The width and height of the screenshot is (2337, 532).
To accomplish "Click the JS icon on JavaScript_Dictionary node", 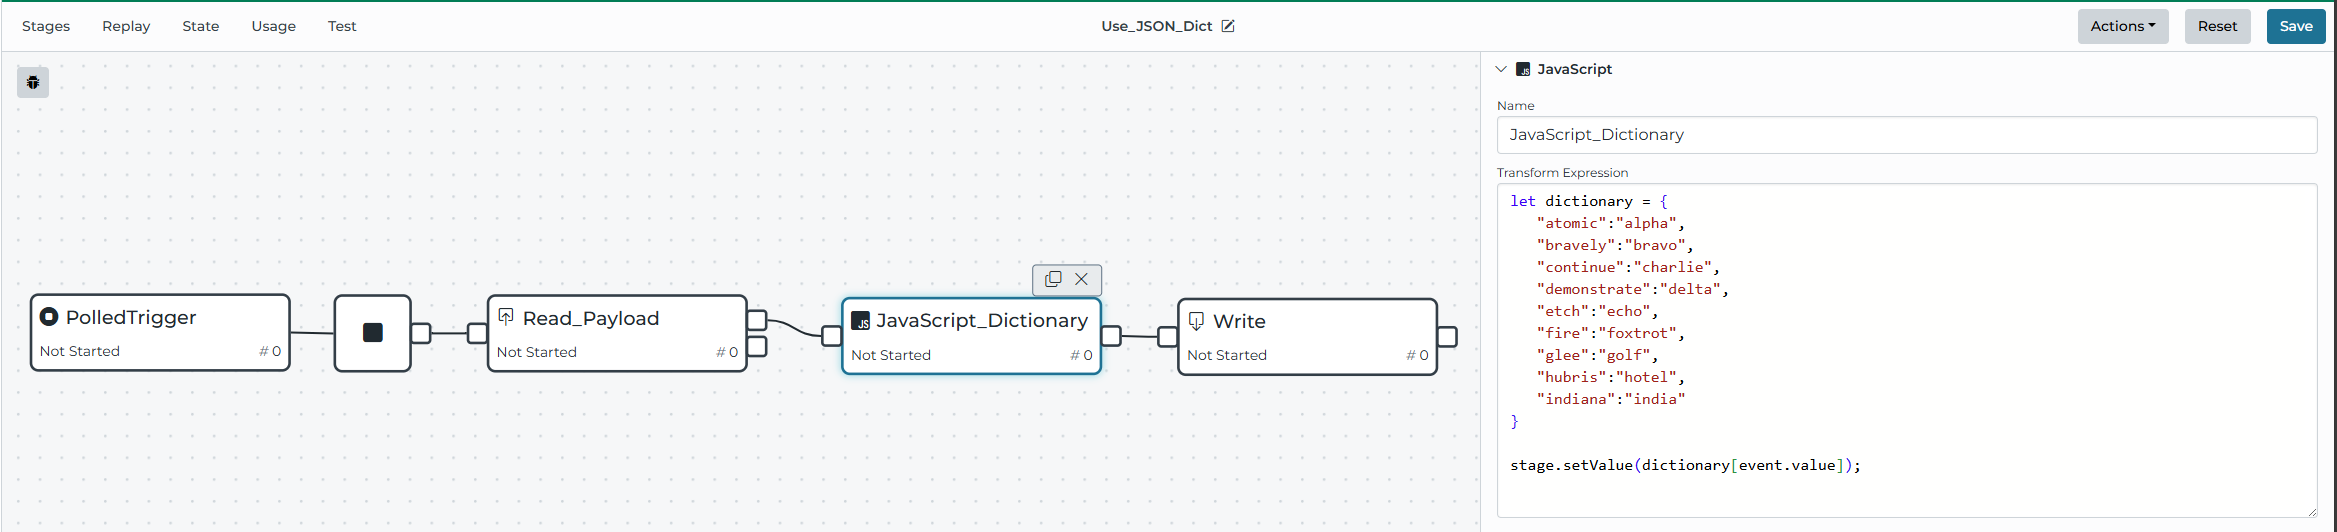I will tap(860, 321).
